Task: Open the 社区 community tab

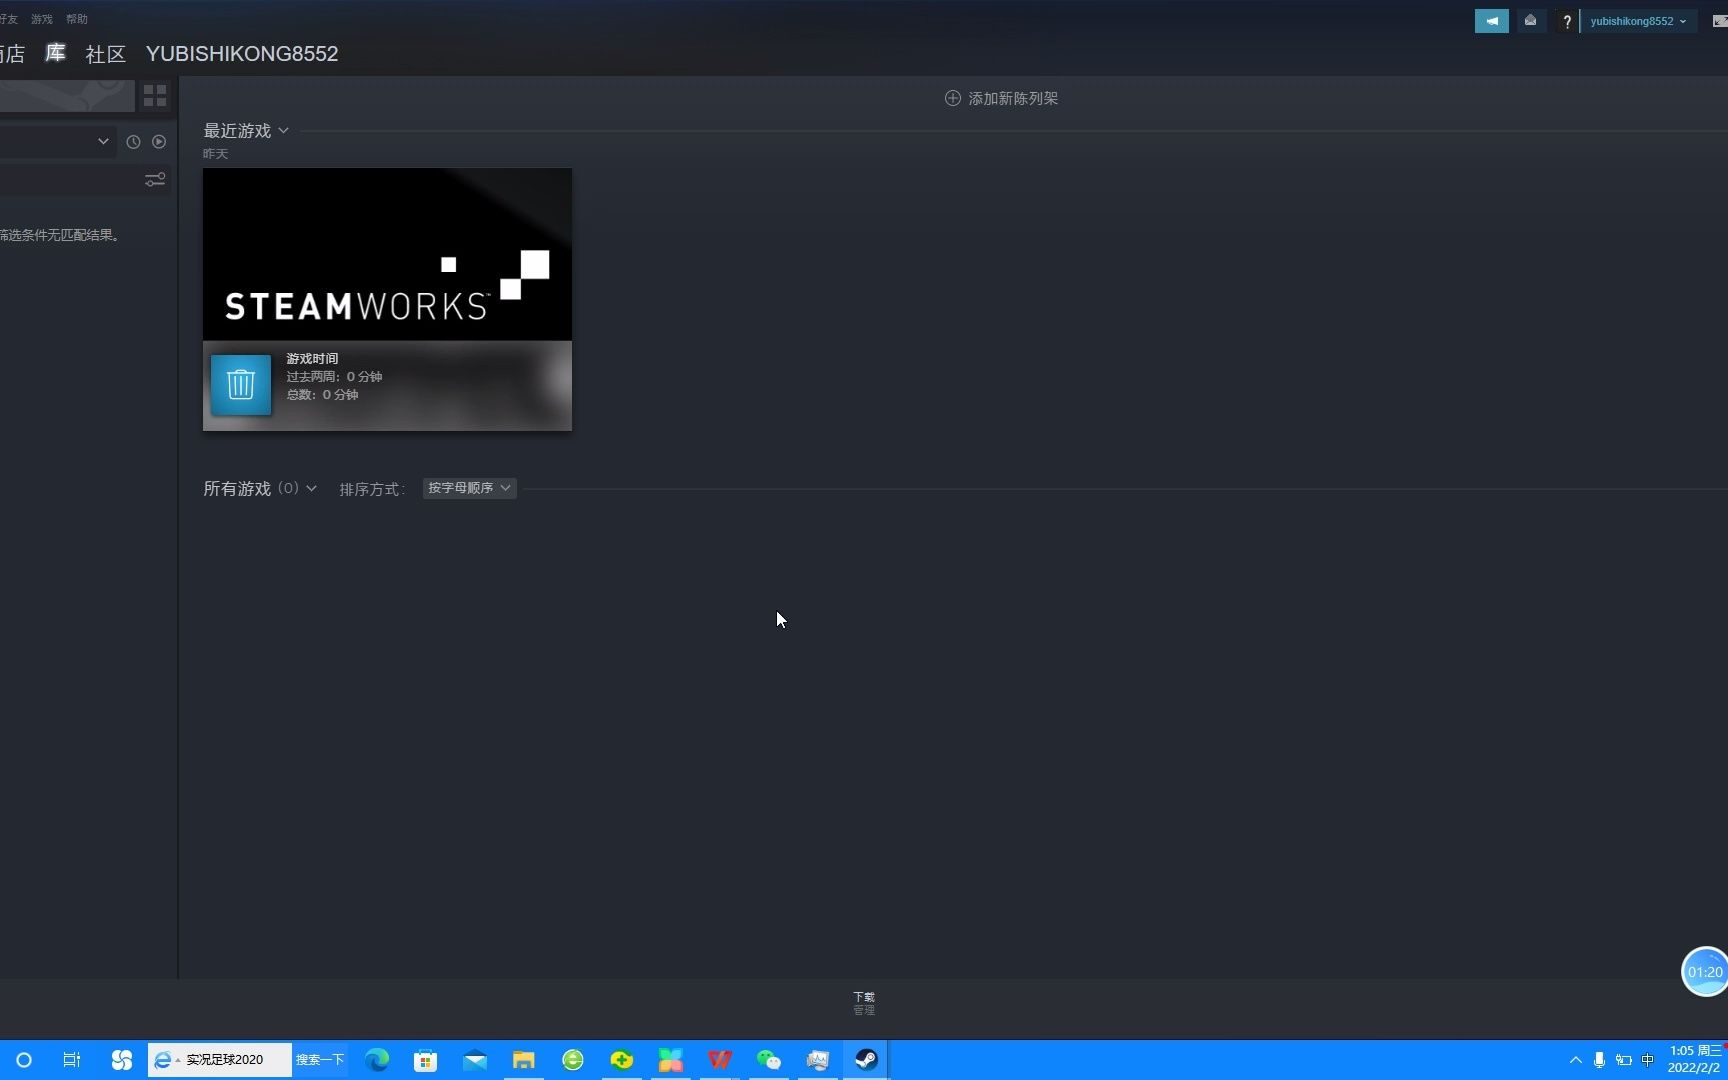Action: [x=106, y=54]
